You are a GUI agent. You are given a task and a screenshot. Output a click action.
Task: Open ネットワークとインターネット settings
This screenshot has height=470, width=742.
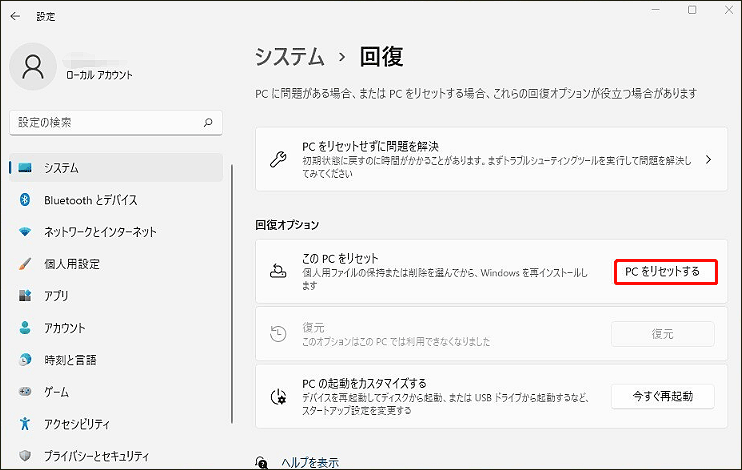point(116,231)
